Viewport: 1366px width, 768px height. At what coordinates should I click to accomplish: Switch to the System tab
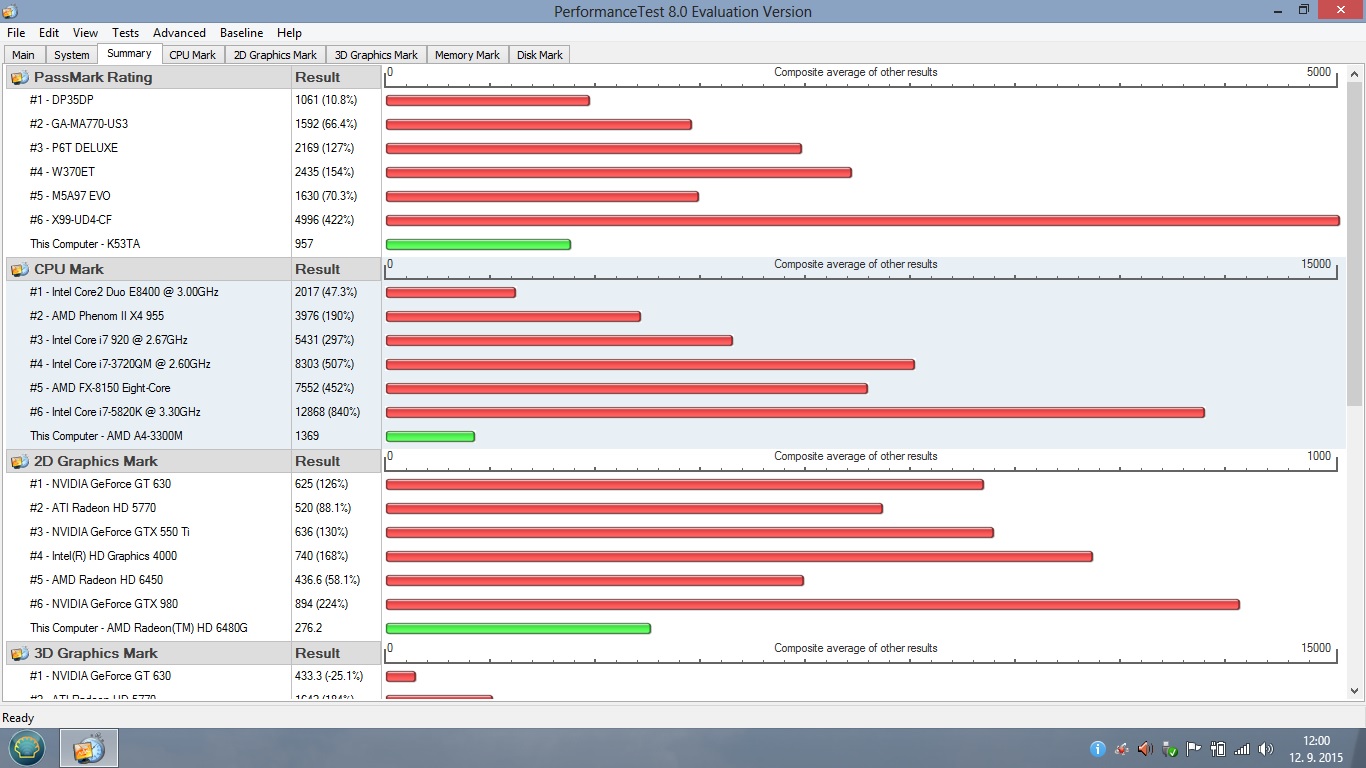[x=72, y=55]
